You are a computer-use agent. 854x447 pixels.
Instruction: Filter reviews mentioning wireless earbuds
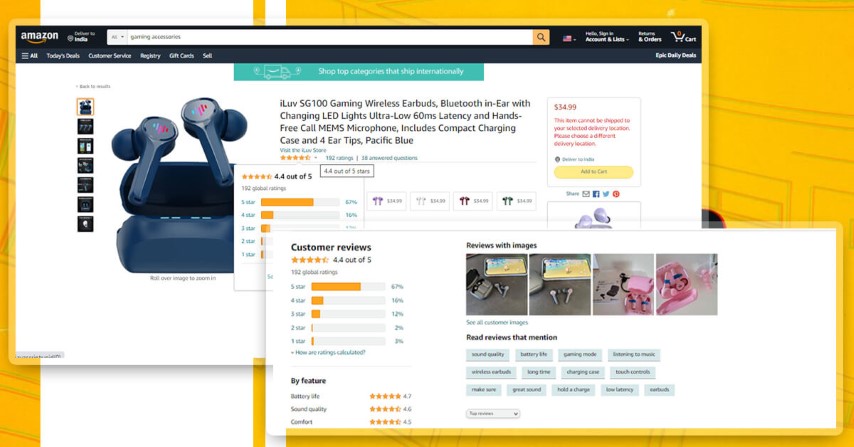pyautogui.click(x=491, y=372)
